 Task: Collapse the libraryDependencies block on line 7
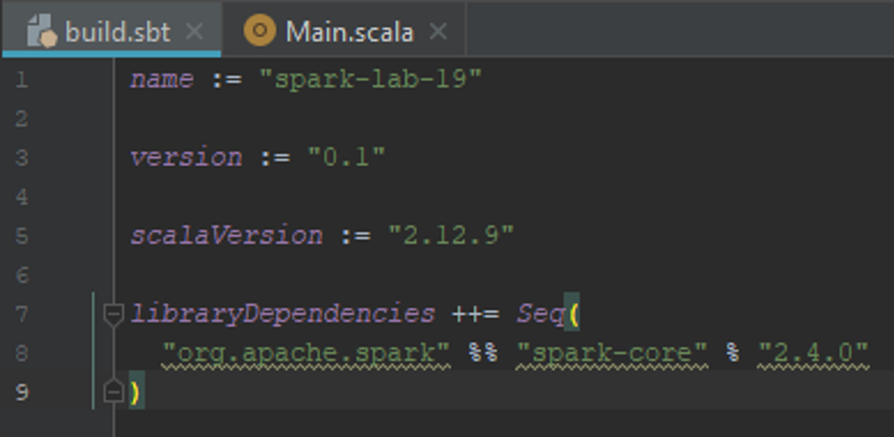pyautogui.click(x=113, y=314)
